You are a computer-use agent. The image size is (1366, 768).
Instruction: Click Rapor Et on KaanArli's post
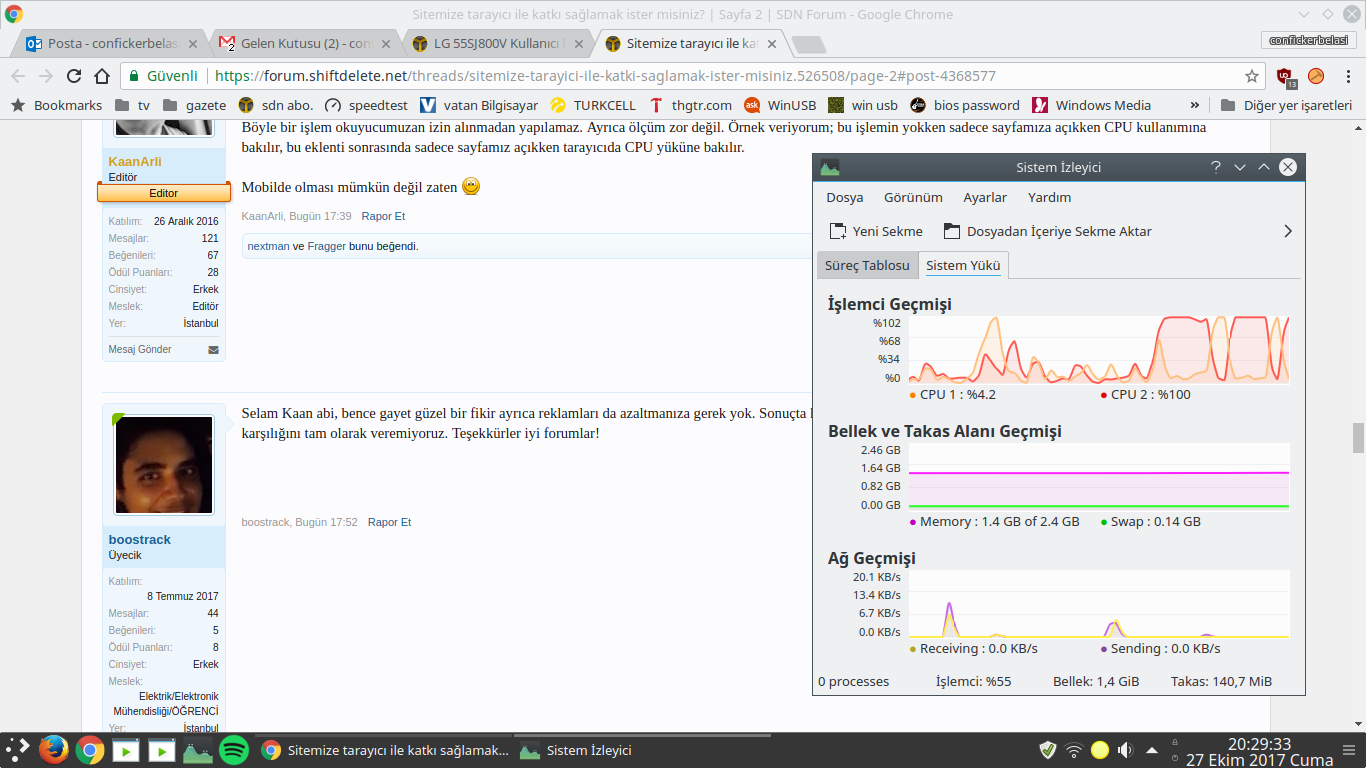(x=383, y=216)
